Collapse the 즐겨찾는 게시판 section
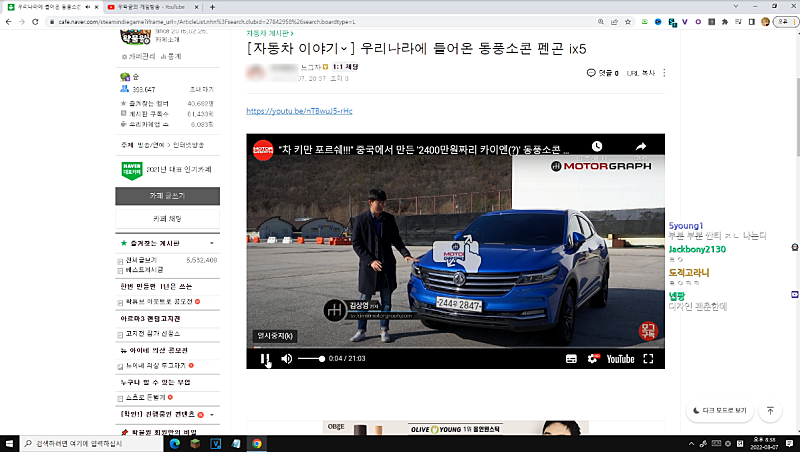Screen dimensions: 800x452 [212, 243]
